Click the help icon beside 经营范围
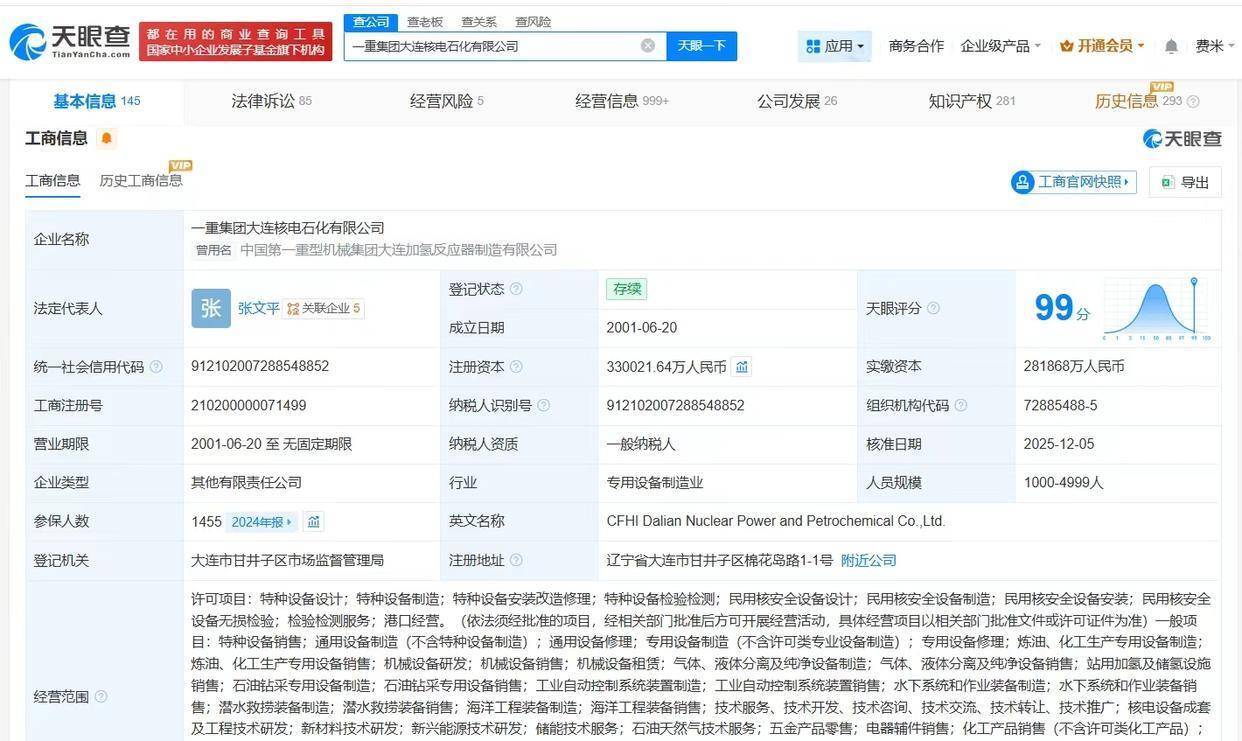Viewport: 1242px width, 741px height. (101, 696)
